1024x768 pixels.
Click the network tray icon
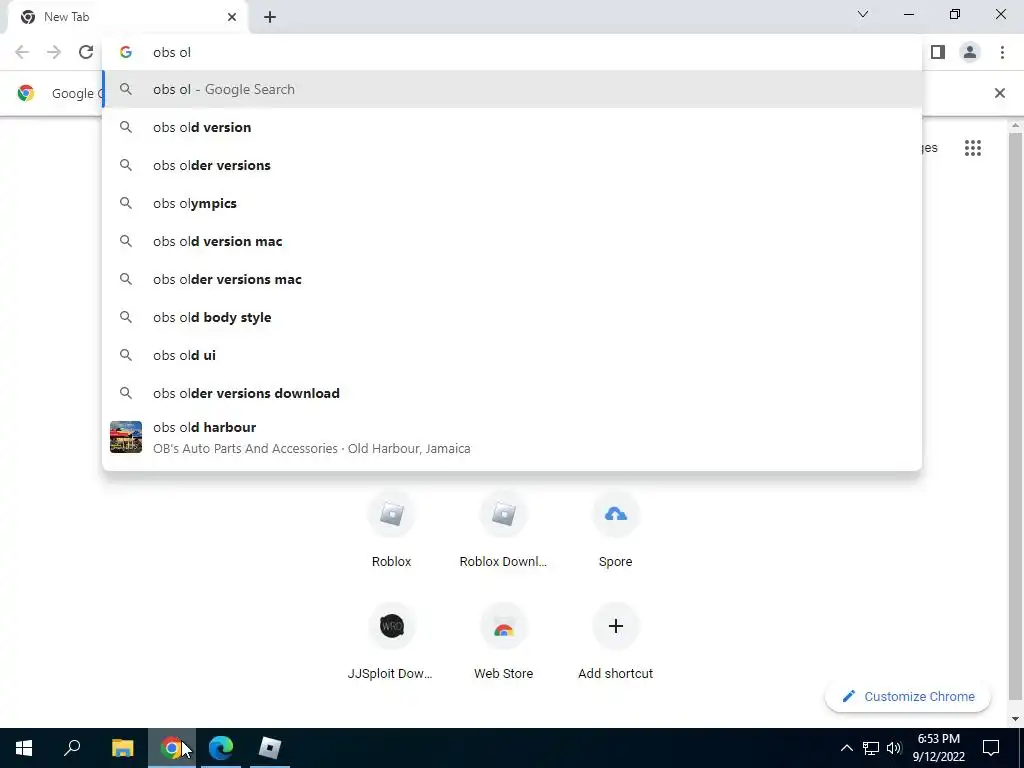(871, 748)
